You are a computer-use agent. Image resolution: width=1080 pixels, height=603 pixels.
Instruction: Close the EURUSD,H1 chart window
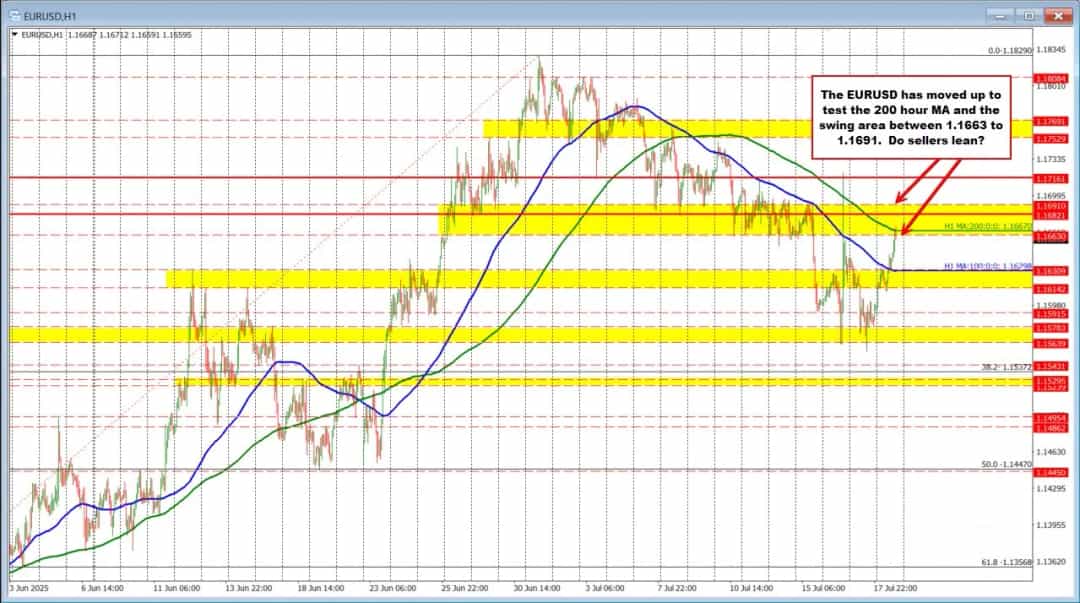pyautogui.click(x=1057, y=16)
